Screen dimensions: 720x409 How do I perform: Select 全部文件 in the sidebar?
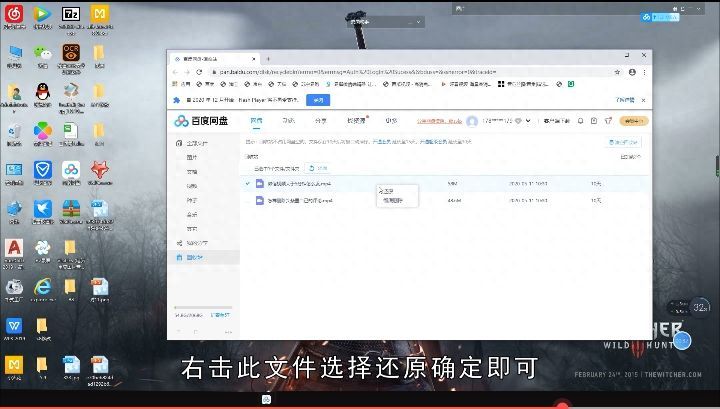197,143
